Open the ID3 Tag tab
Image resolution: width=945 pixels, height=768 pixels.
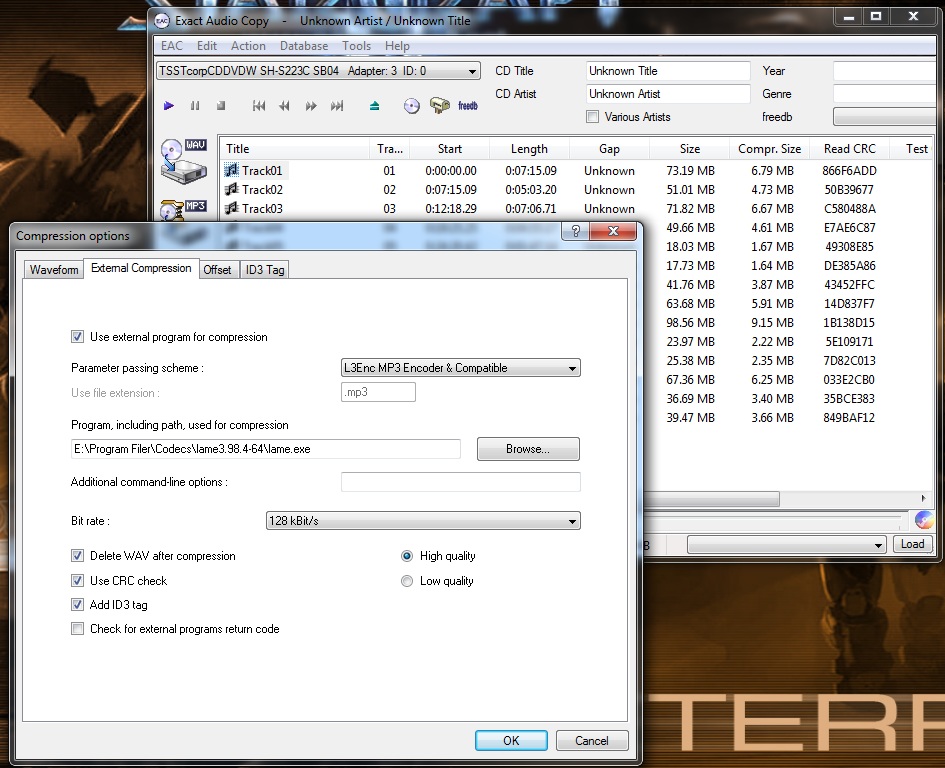[x=265, y=269]
